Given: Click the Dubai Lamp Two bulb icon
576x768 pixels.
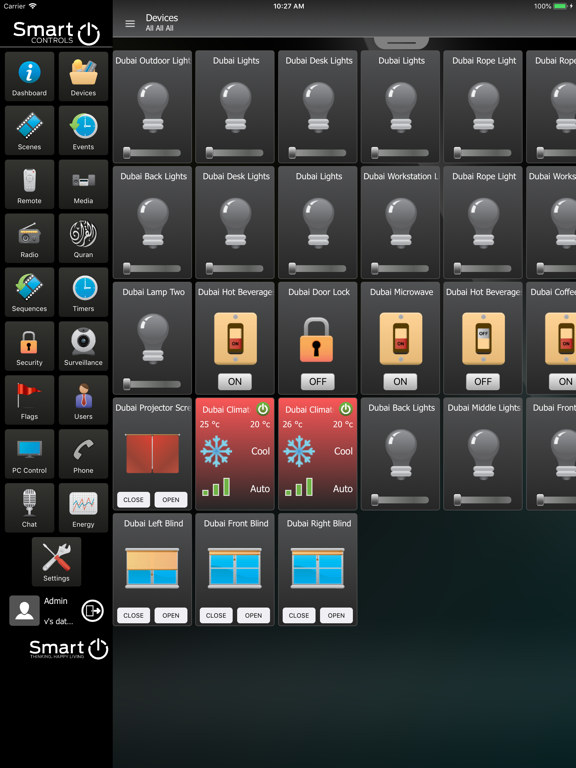Looking at the screenshot, I should [153, 338].
